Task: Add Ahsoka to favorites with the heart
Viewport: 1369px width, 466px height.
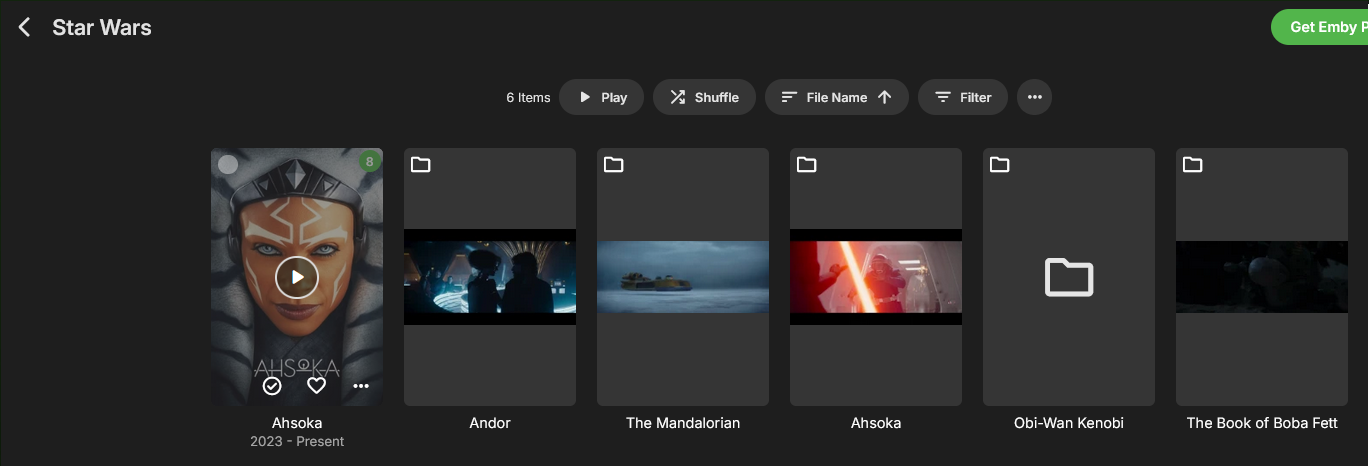Action: point(317,386)
